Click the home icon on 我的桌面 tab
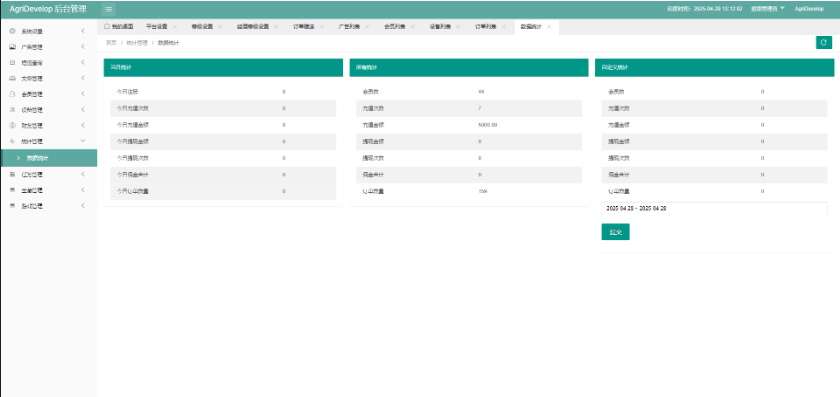The image size is (840, 397). click(x=107, y=26)
